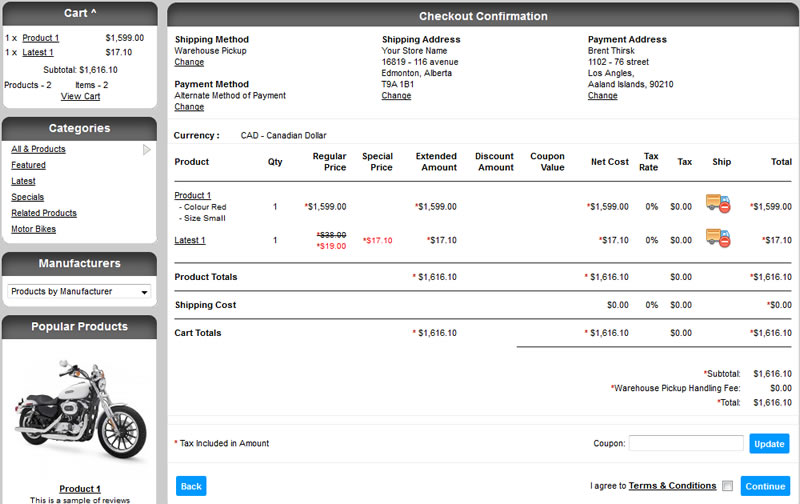This screenshot has height=504, width=800.
Task: Open Latest 1 link in Cart panel
Action: [x=38, y=53]
